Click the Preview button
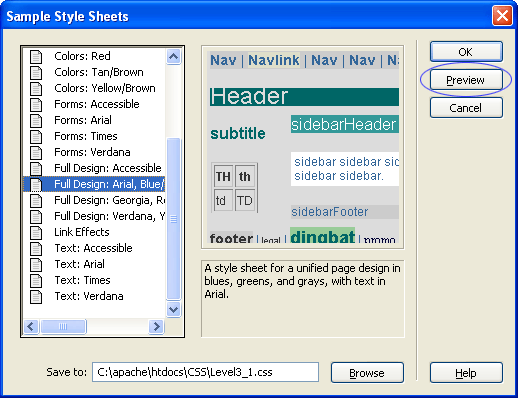Image resolution: width=518 pixels, height=398 pixels. pyautogui.click(x=466, y=80)
